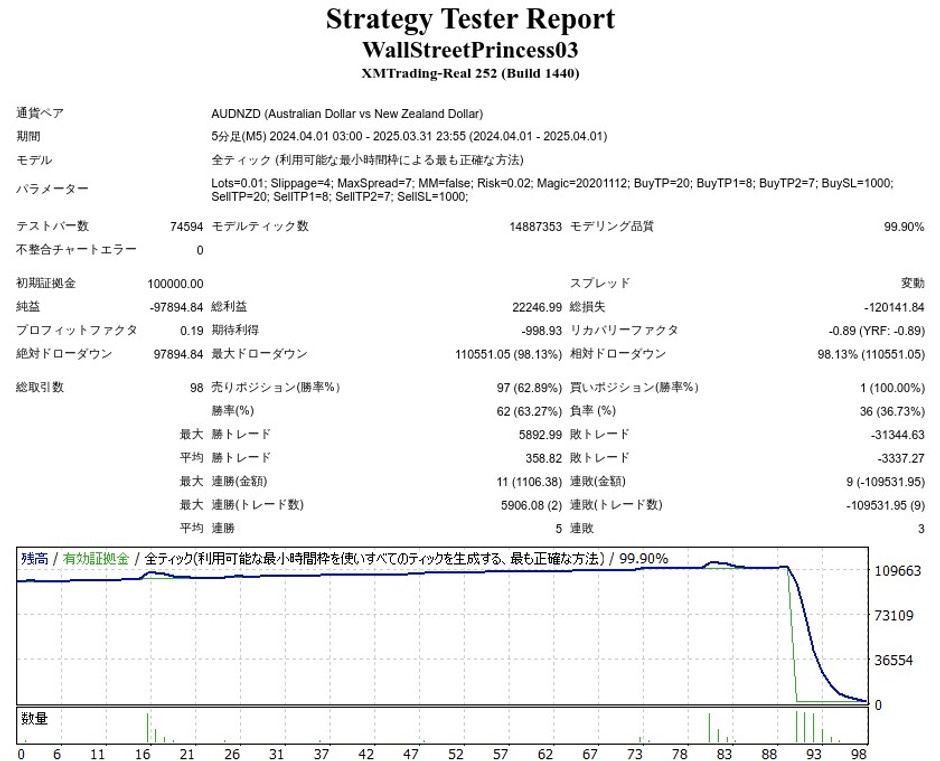The image size is (940, 761).
Task: Click long positions value 1 (100.00%)
Action: 892,388
